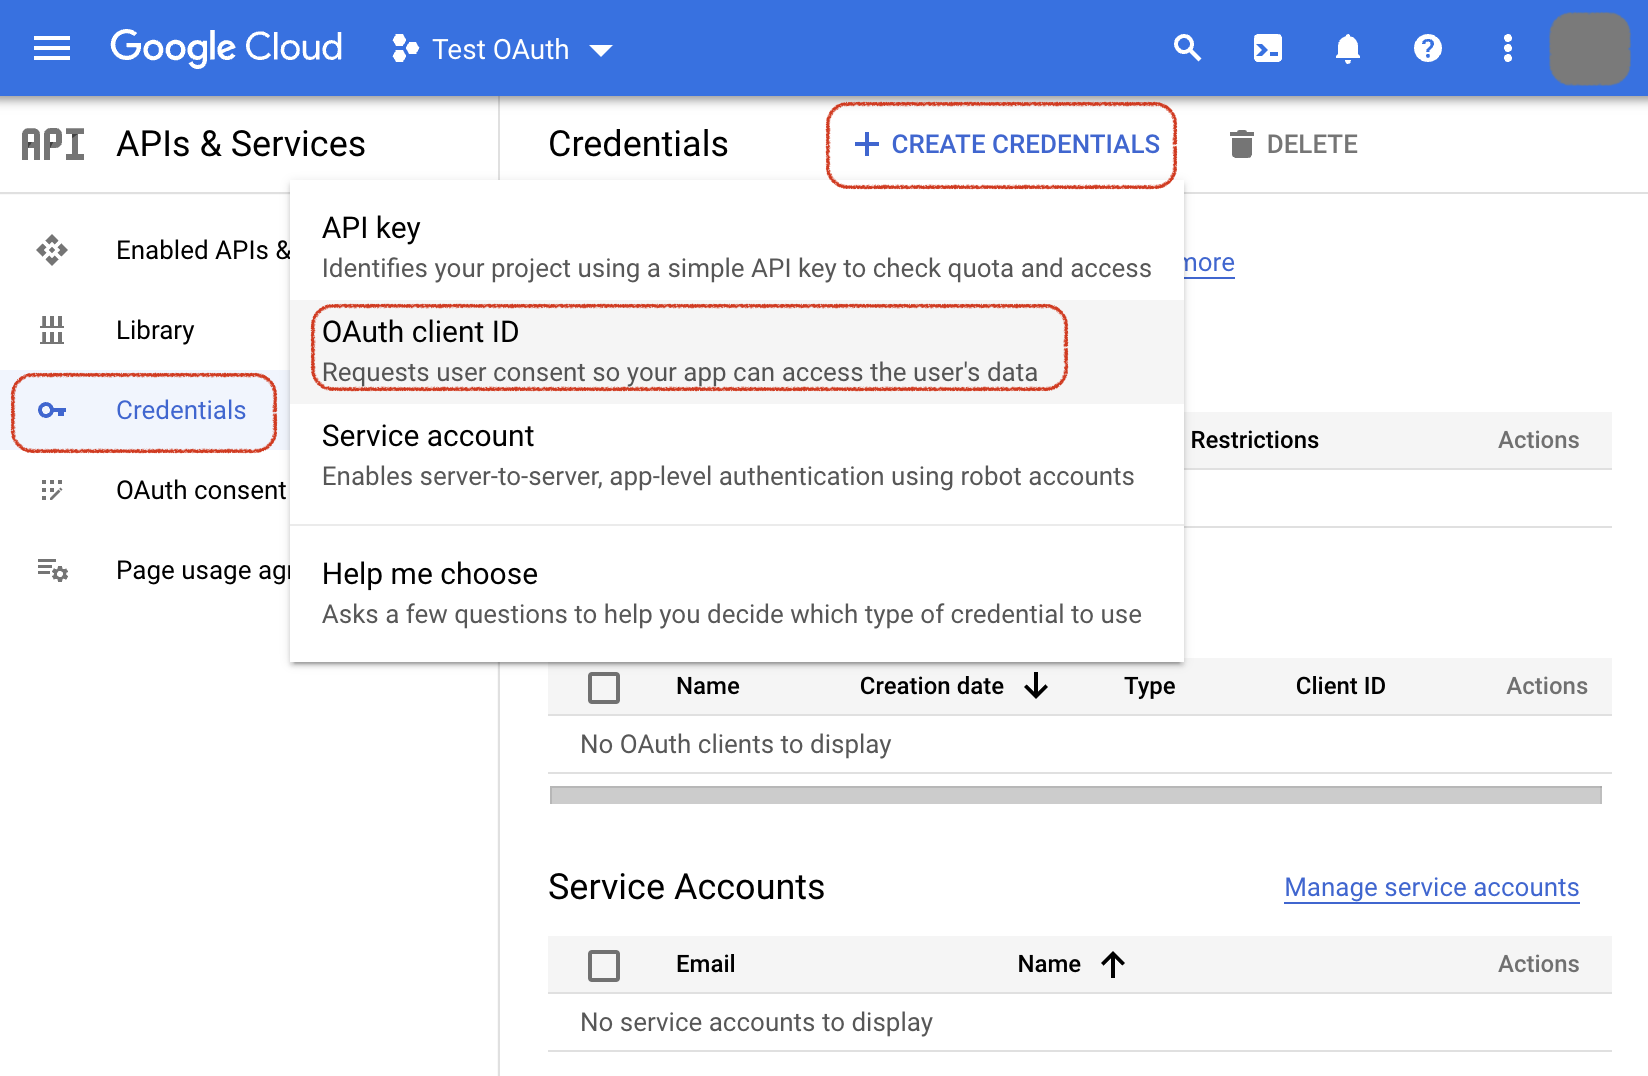Open the three-dot more options menu

1508,48
